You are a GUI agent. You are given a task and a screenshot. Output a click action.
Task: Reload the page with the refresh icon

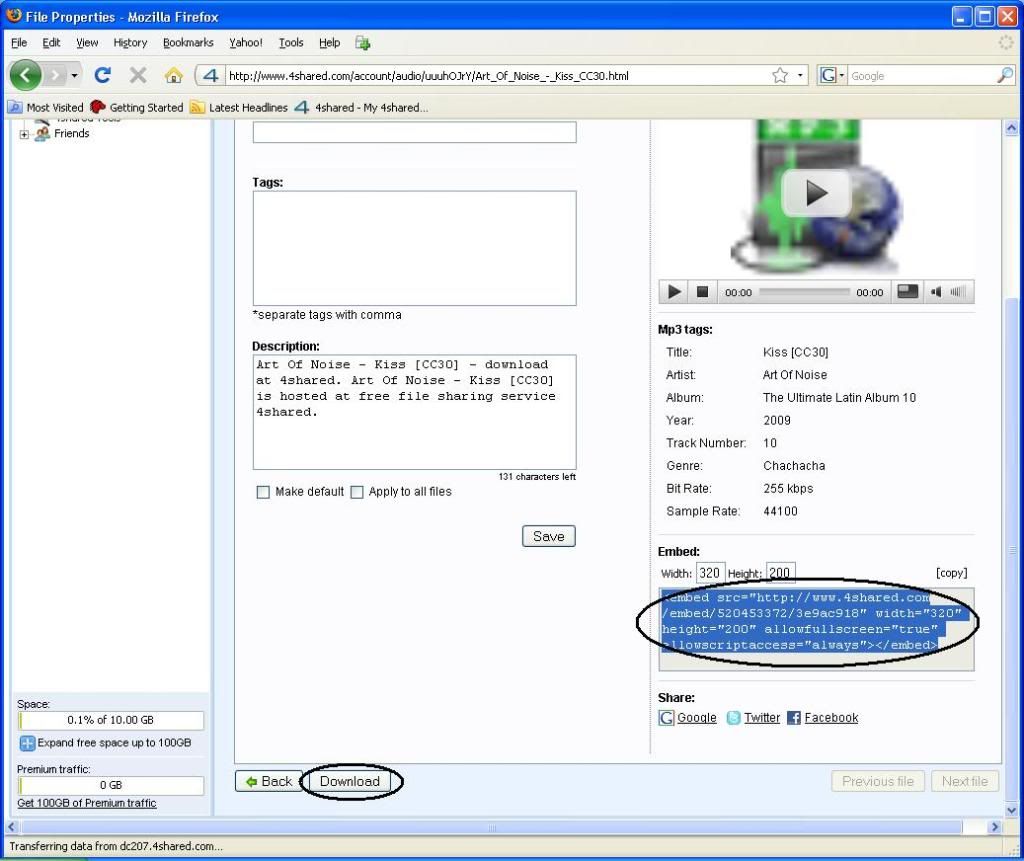(103, 76)
